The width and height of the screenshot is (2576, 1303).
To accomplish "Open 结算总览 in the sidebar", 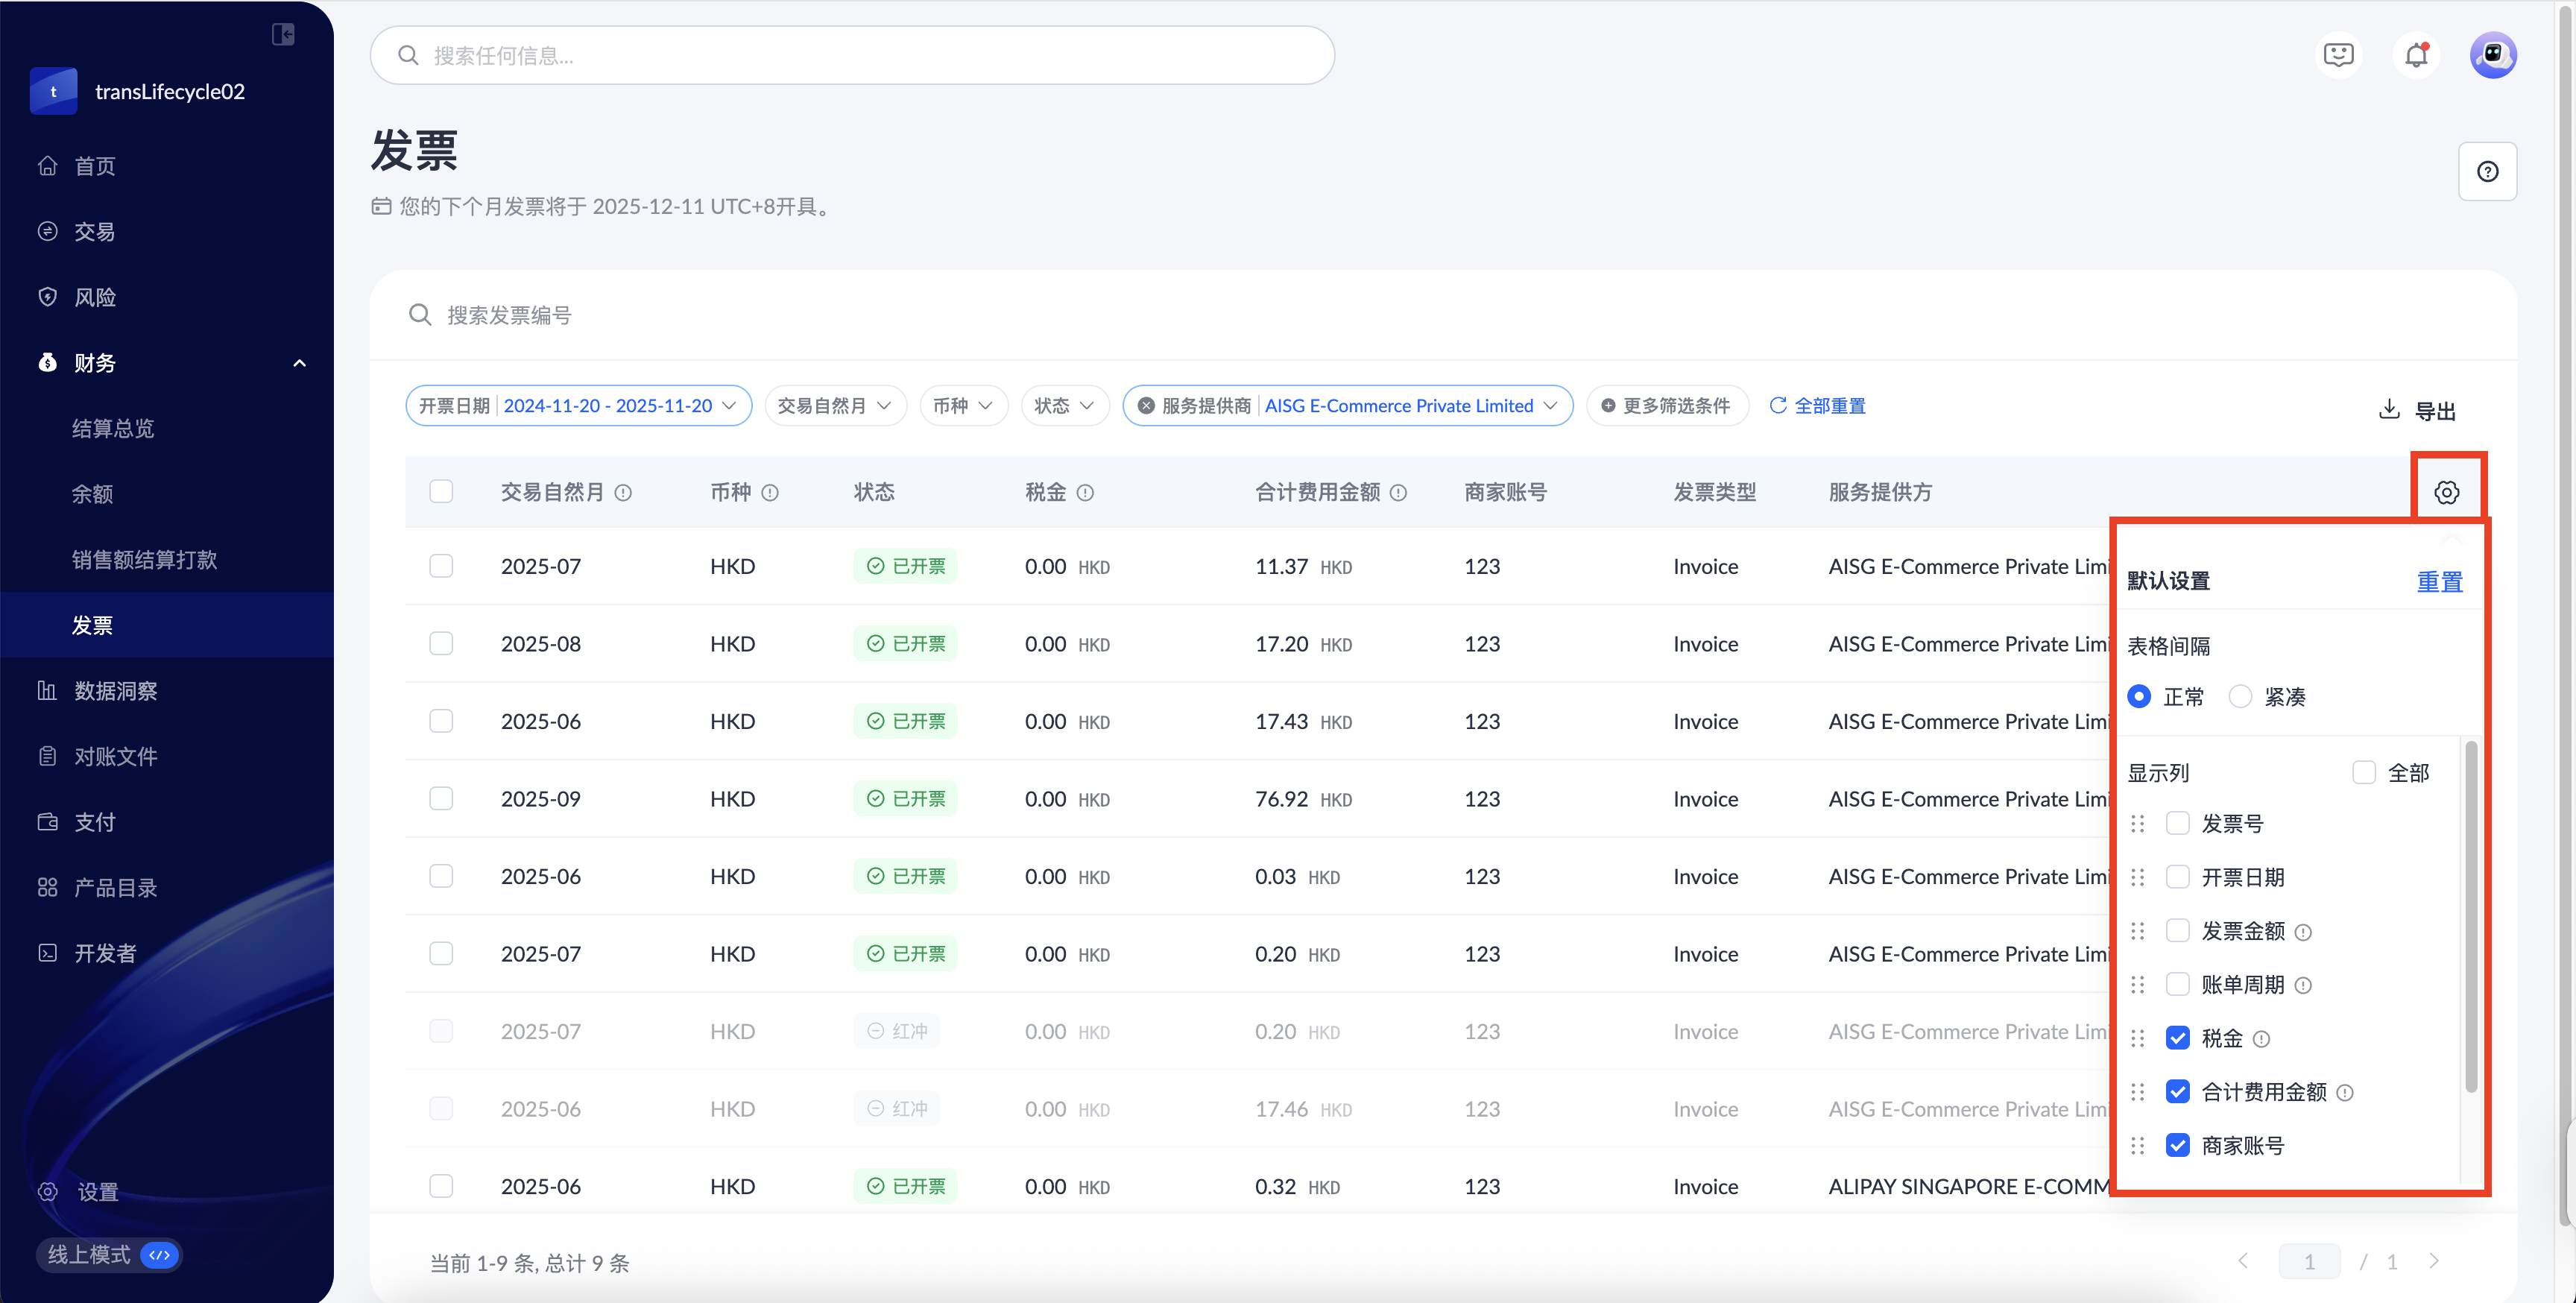I will [113, 429].
